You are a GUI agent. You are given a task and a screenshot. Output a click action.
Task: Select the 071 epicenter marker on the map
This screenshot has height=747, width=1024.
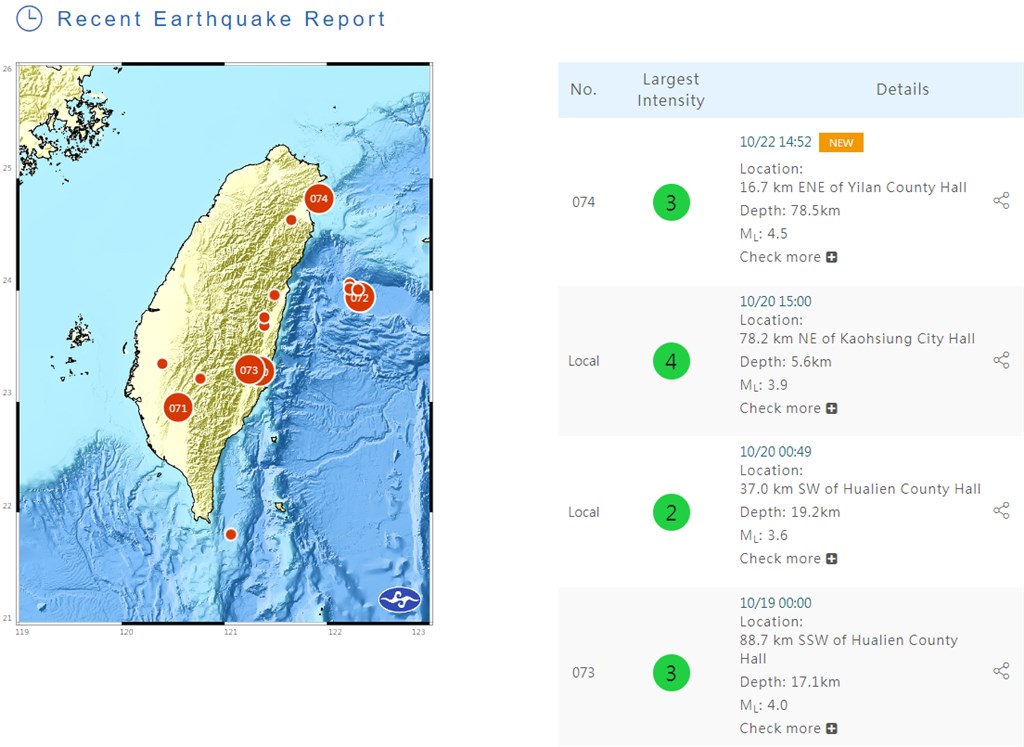pos(179,408)
